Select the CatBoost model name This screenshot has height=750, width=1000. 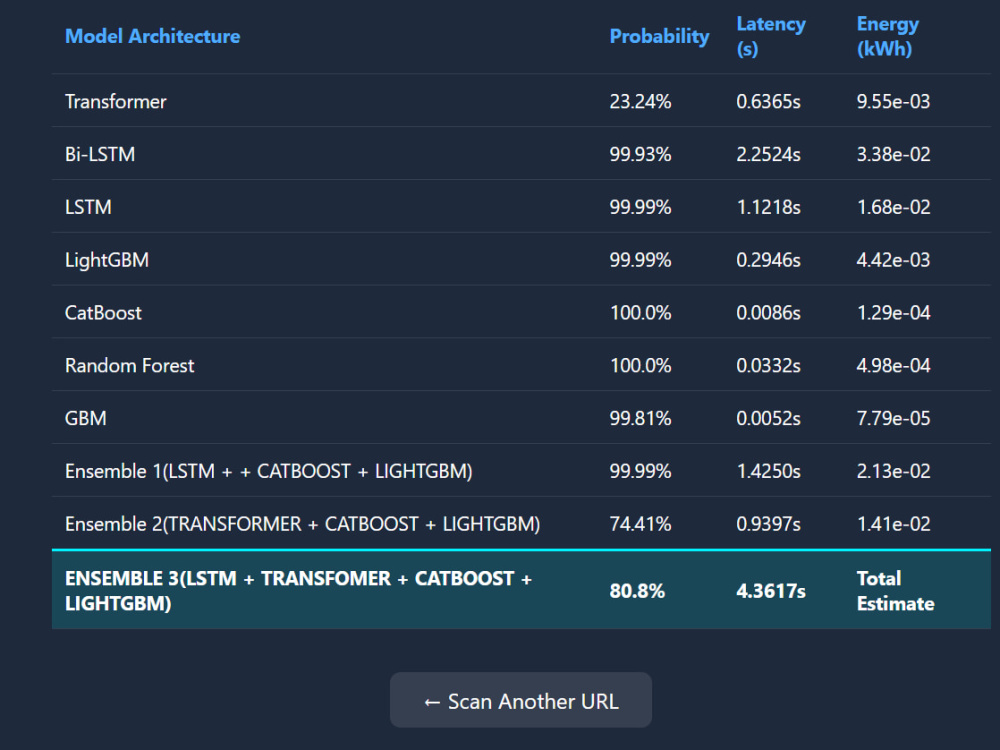point(103,313)
